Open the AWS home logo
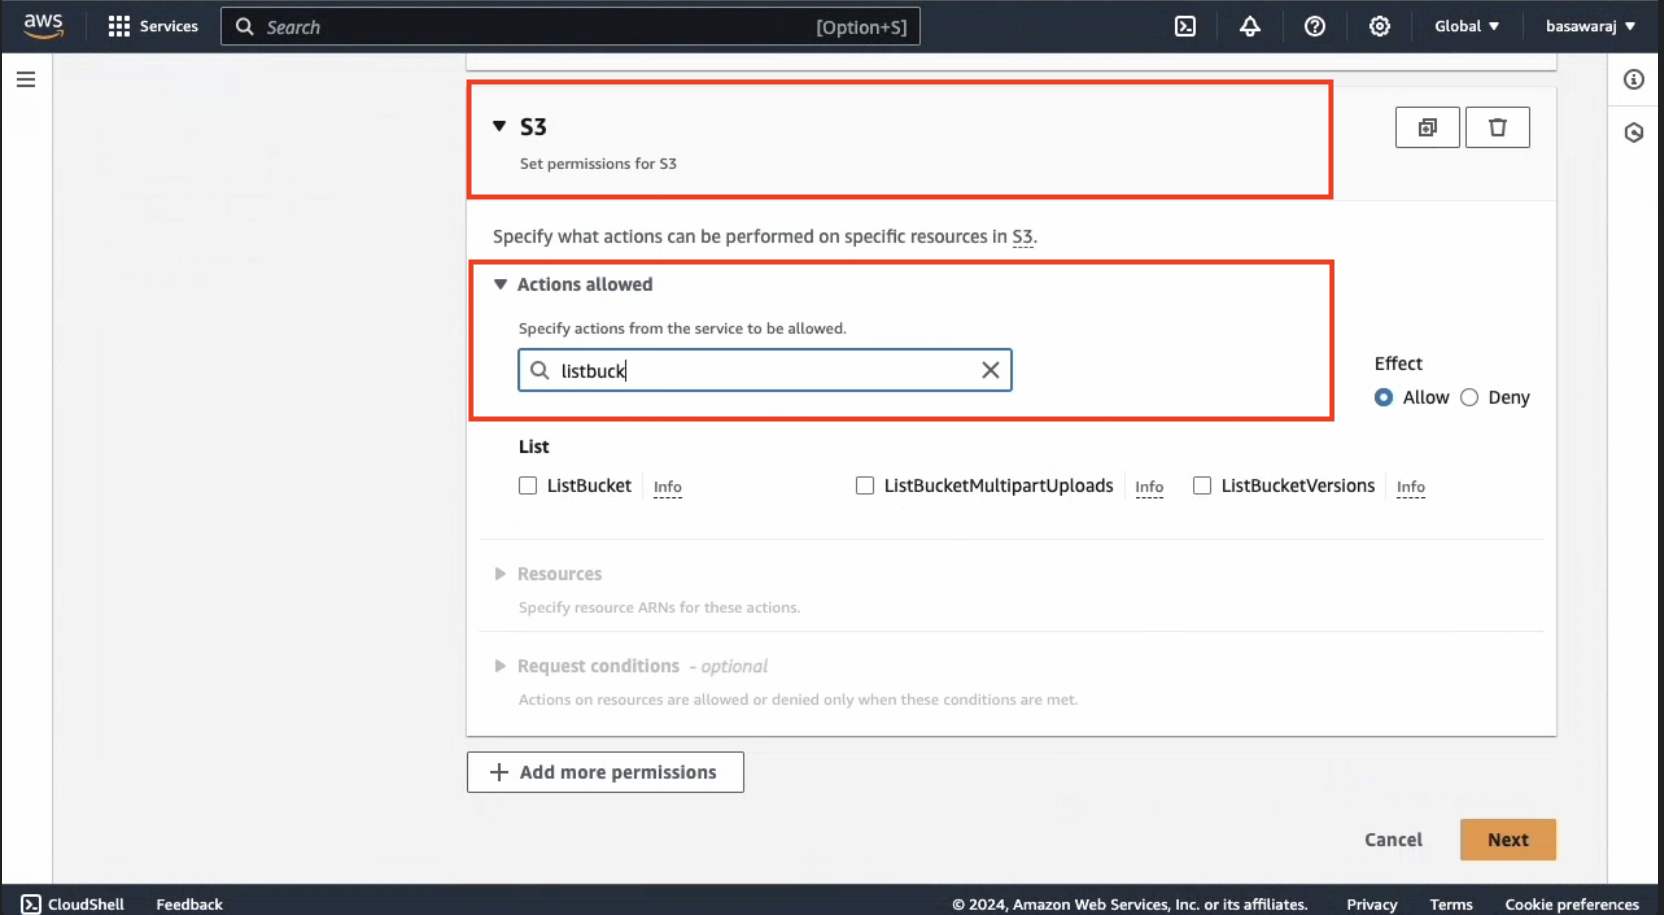This screenshot has height=915, width=1664. tap(43, 26)
